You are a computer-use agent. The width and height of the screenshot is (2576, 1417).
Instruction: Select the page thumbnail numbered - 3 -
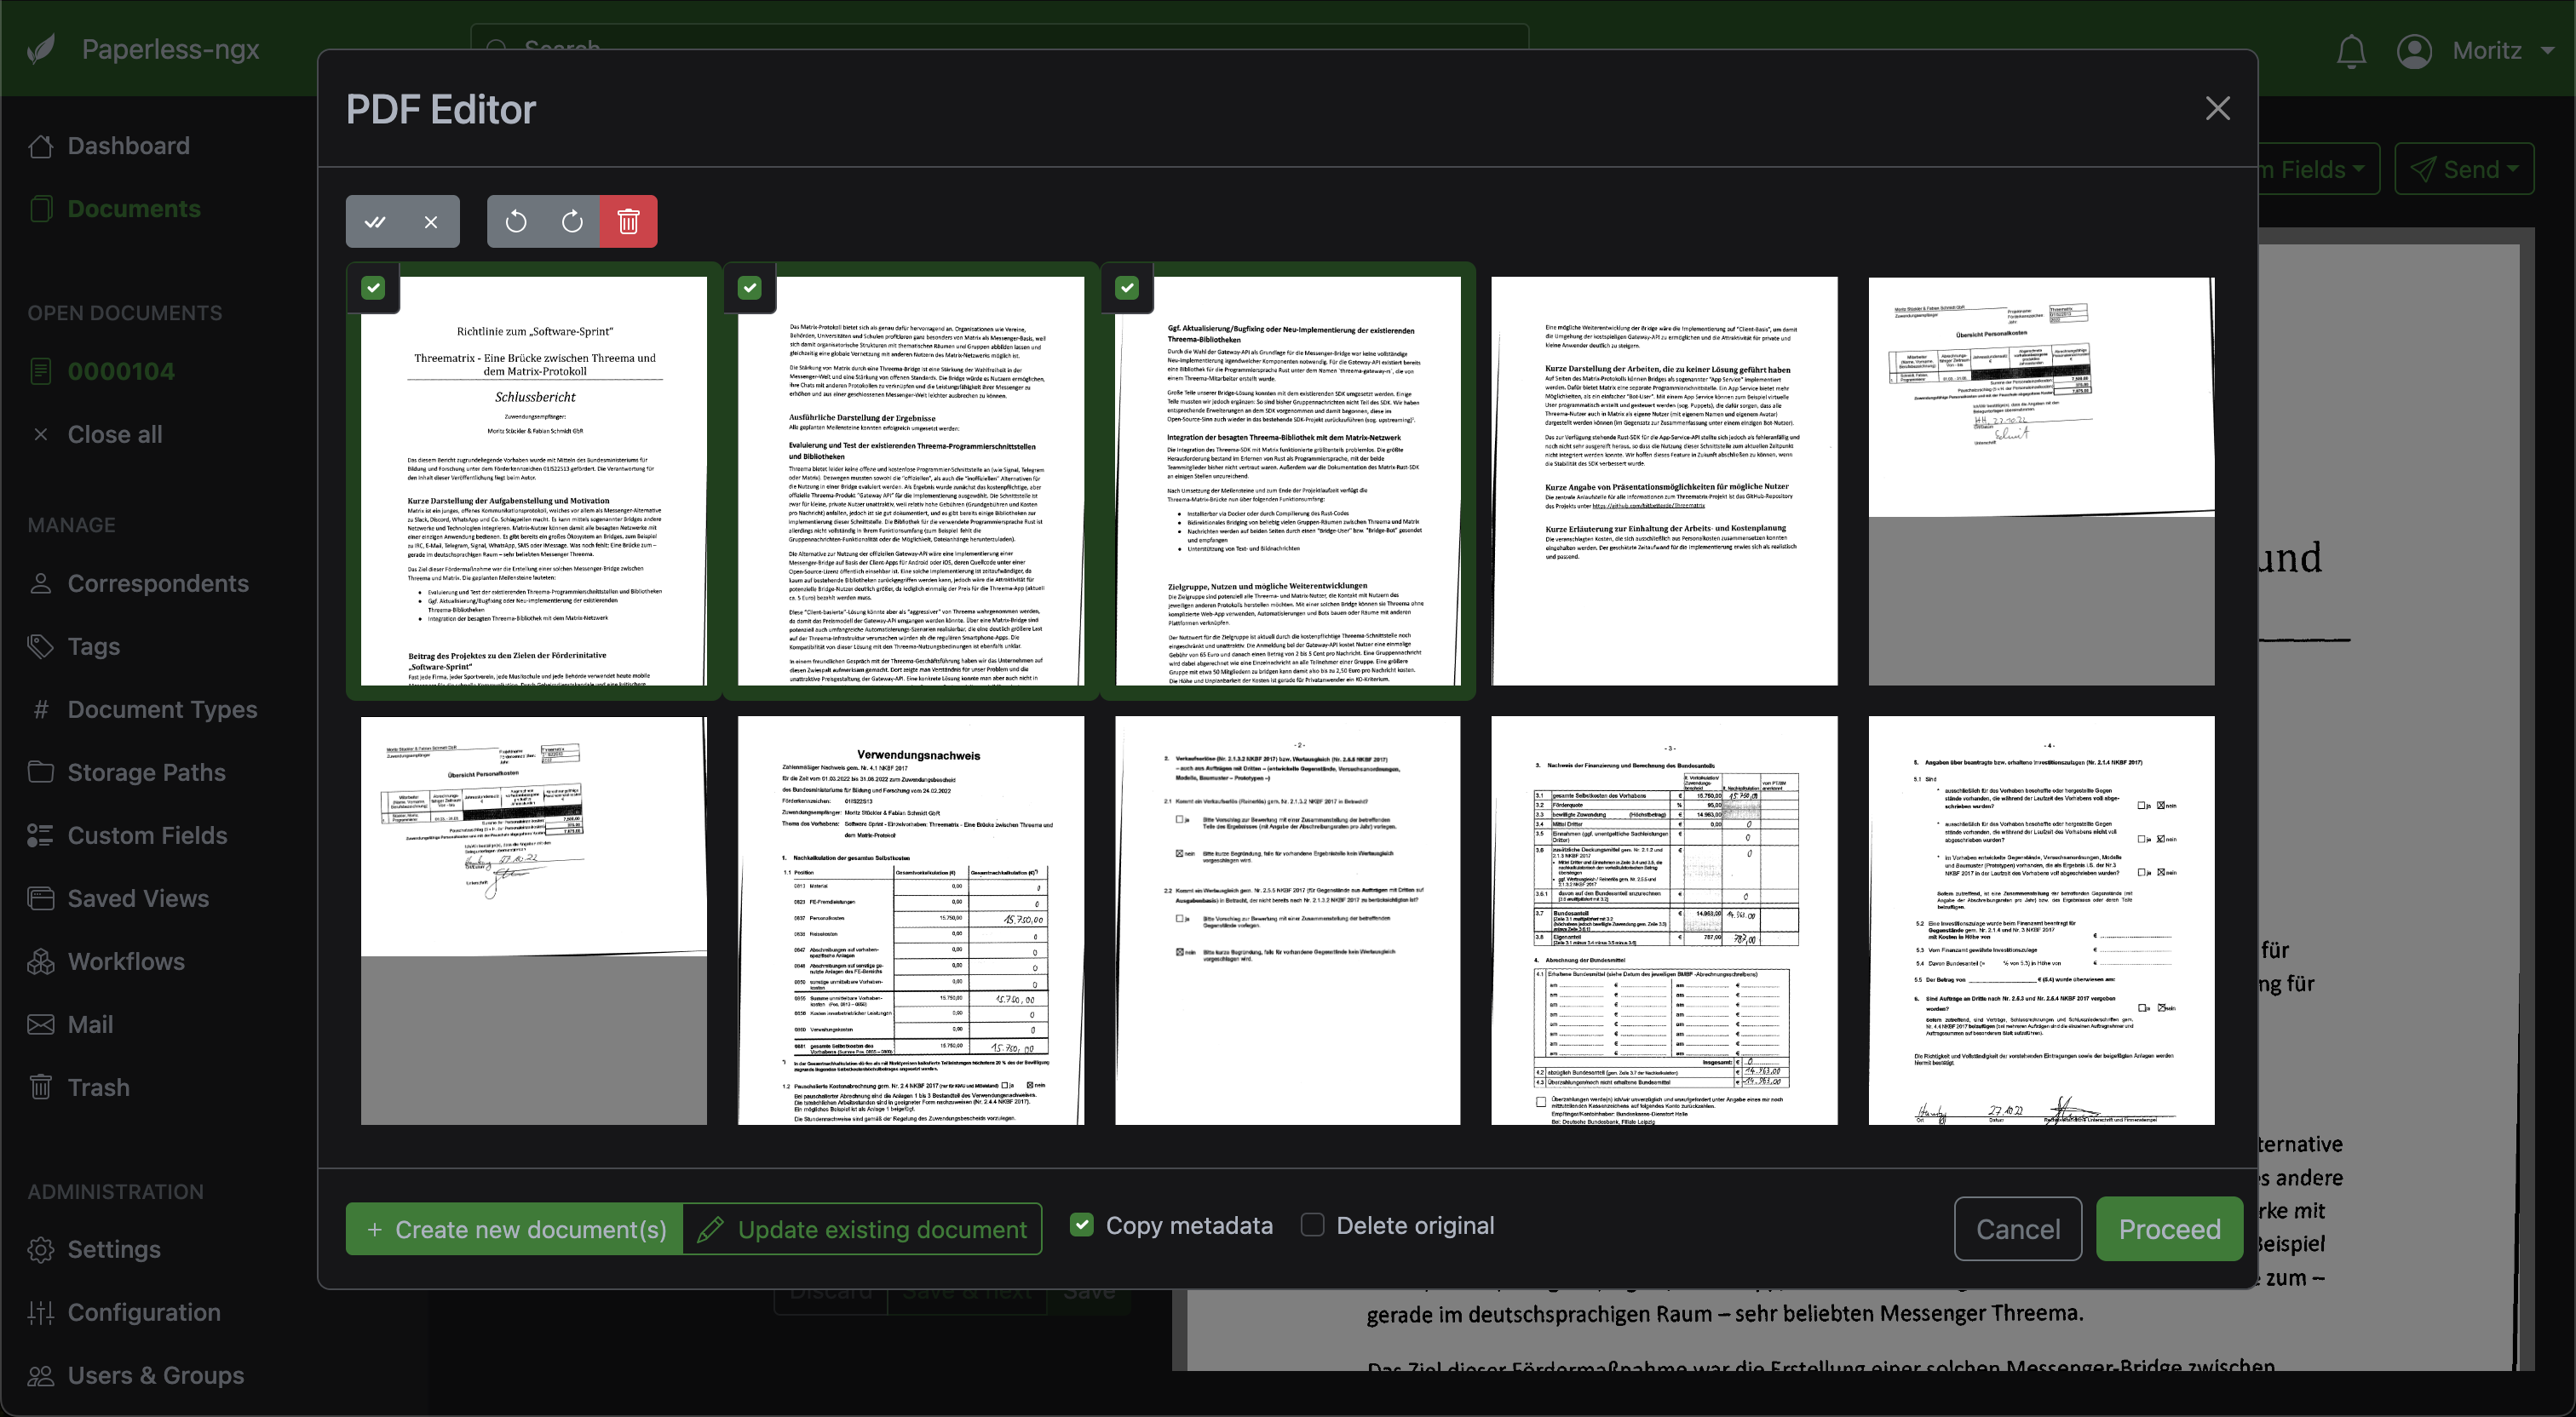1664,920
